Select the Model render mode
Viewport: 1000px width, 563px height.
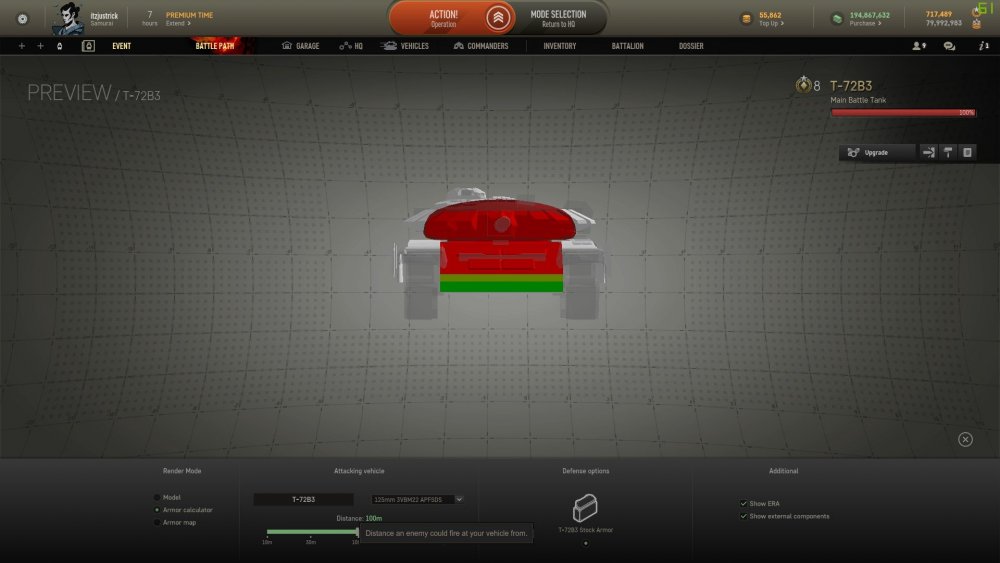click(157, 497)
